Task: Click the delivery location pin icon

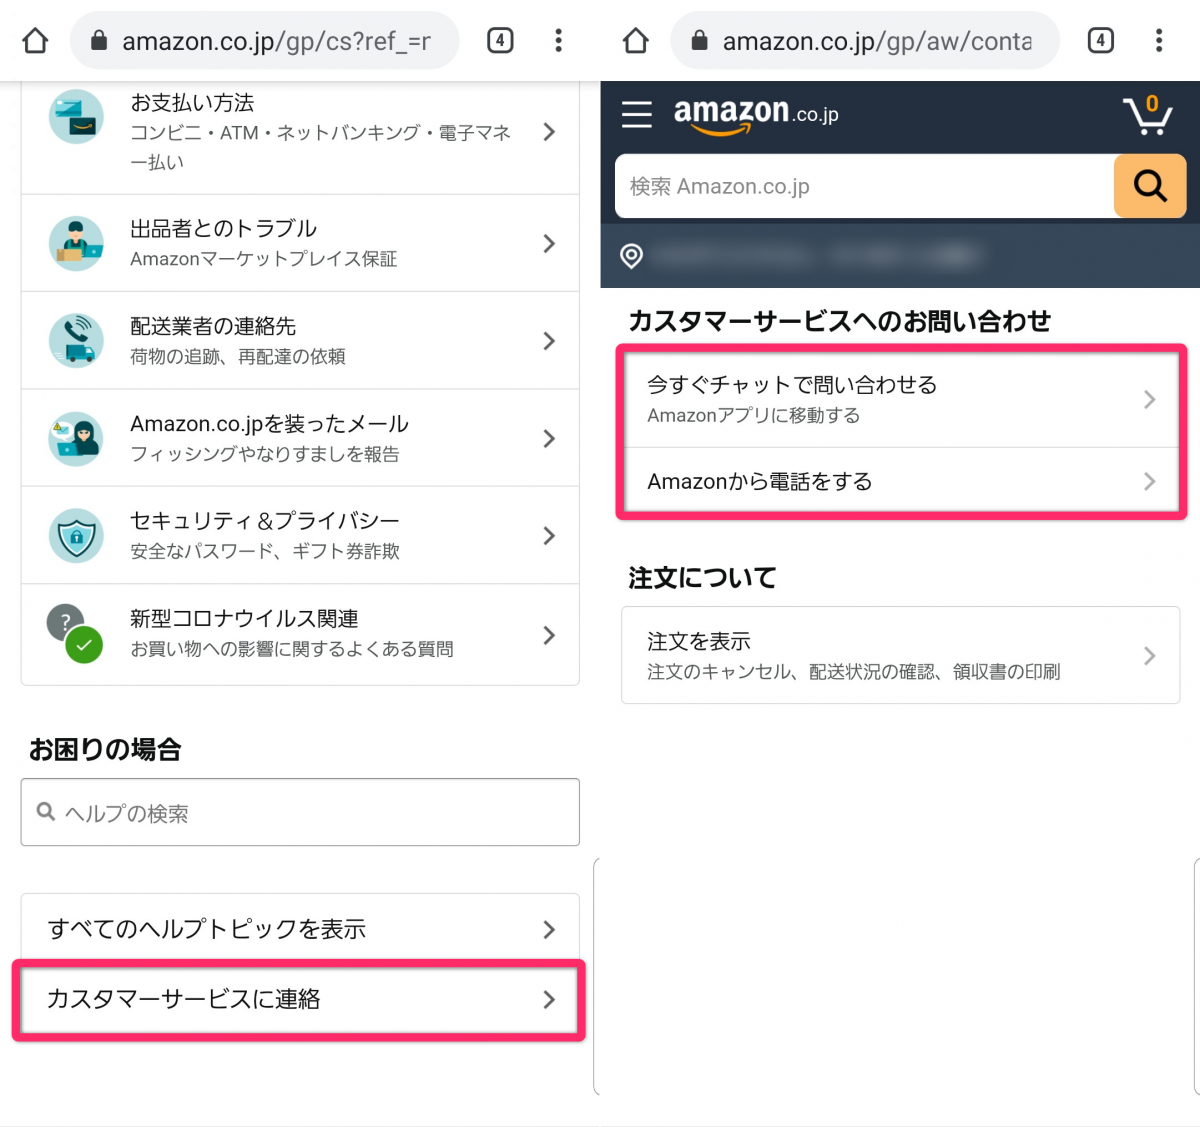Action: coord(631,256)
